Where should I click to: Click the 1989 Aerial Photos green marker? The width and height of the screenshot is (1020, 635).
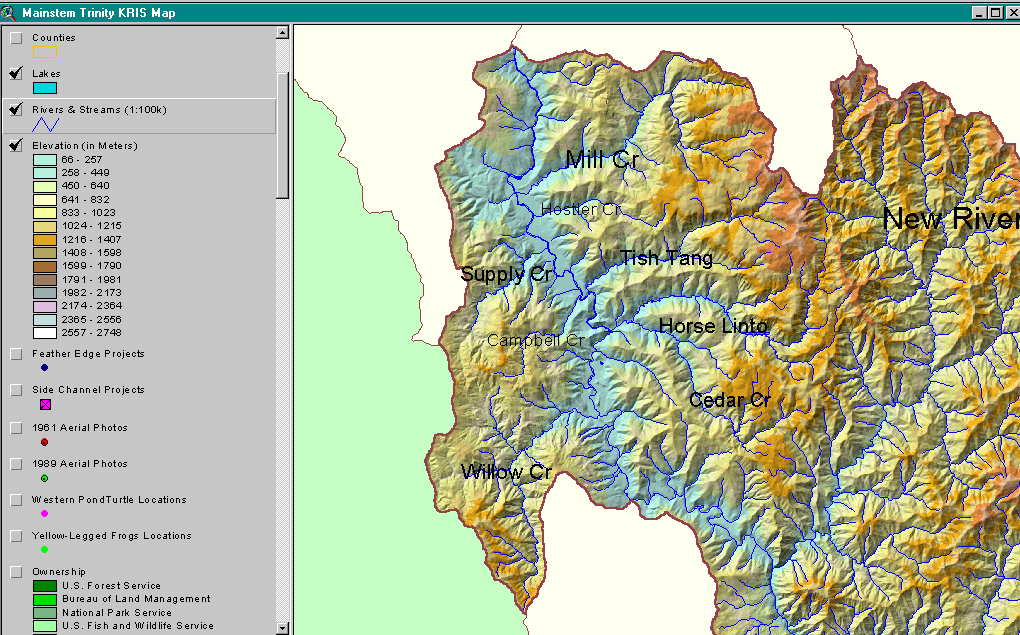click(44, 479)
